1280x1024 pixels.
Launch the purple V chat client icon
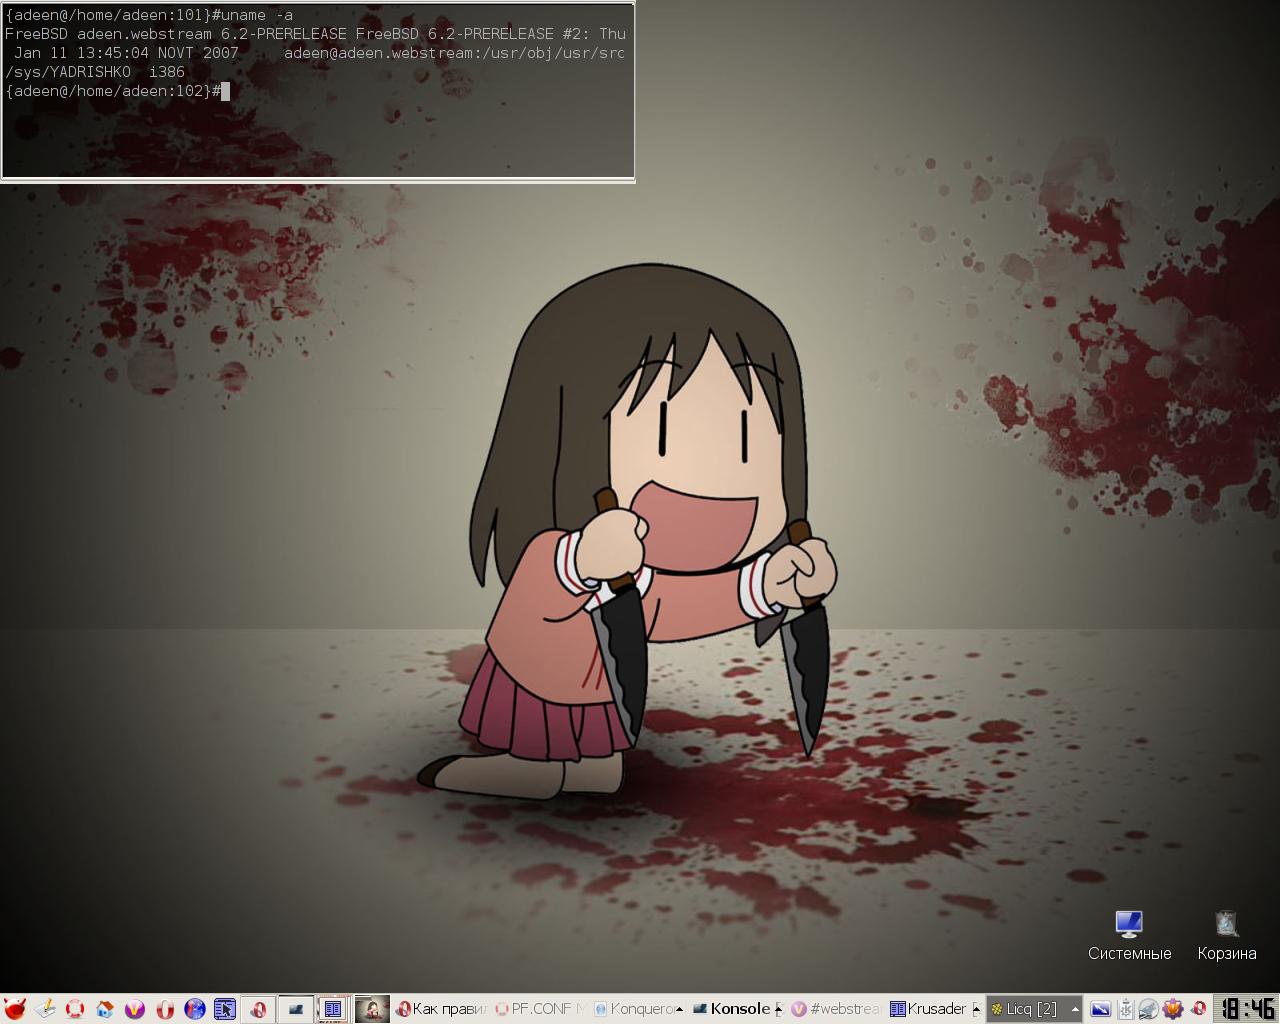[135, 1009]
